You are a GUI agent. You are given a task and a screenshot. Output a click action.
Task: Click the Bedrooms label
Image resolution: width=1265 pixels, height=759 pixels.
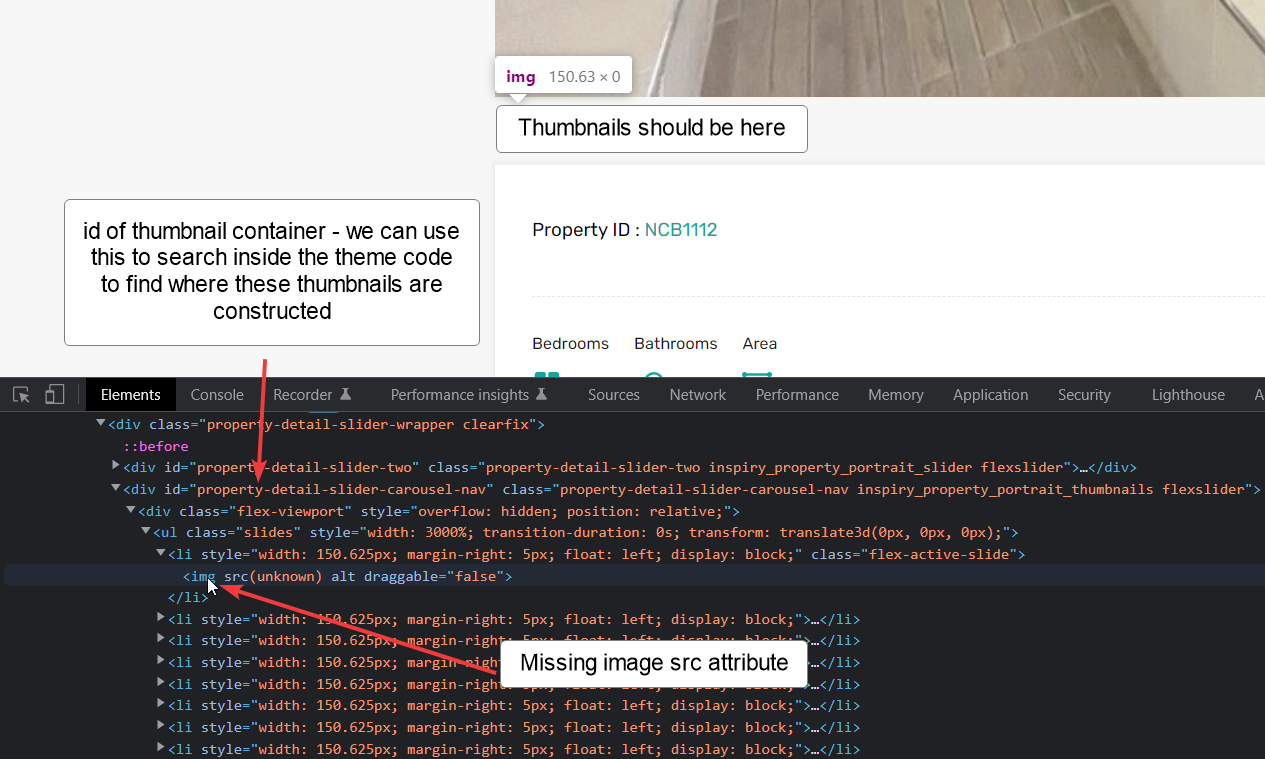[570, 343]
